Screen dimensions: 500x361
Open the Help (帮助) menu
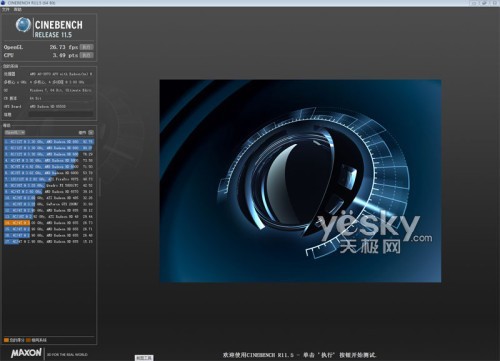click(x=17, y=10)
